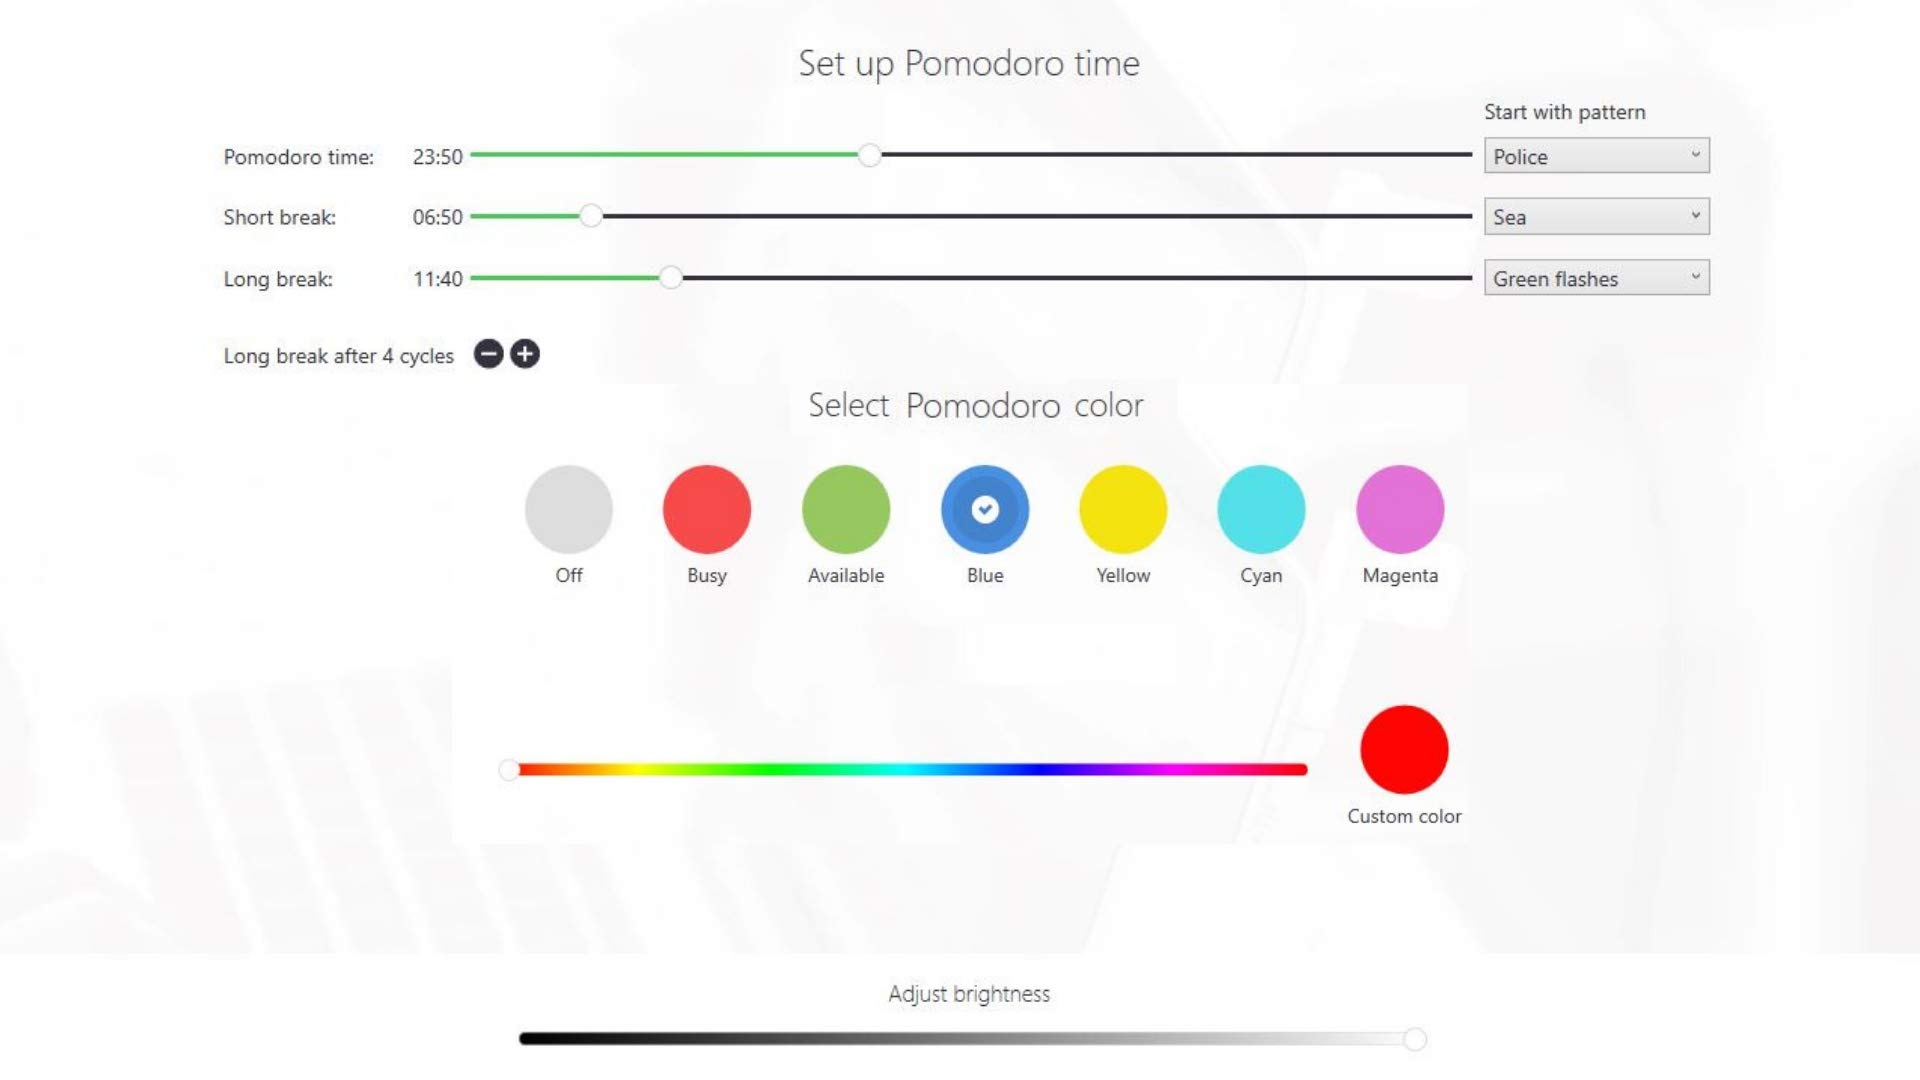1920x1080 pixels.
Task: Choose the Yellow color circle
Action: point(1123,509)
